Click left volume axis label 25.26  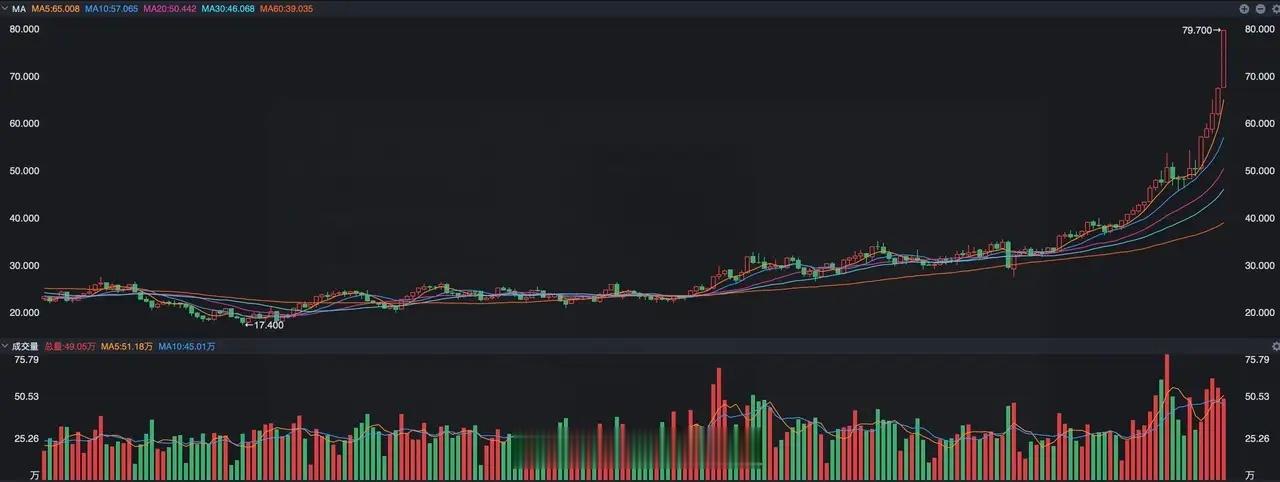(x=25, y=438)
